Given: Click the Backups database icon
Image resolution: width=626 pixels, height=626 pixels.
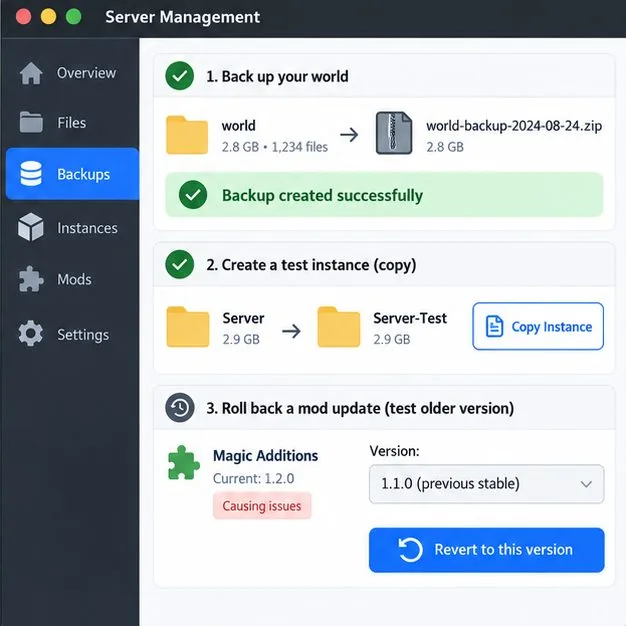Looking at the screenshot, I should coord(31,174).
